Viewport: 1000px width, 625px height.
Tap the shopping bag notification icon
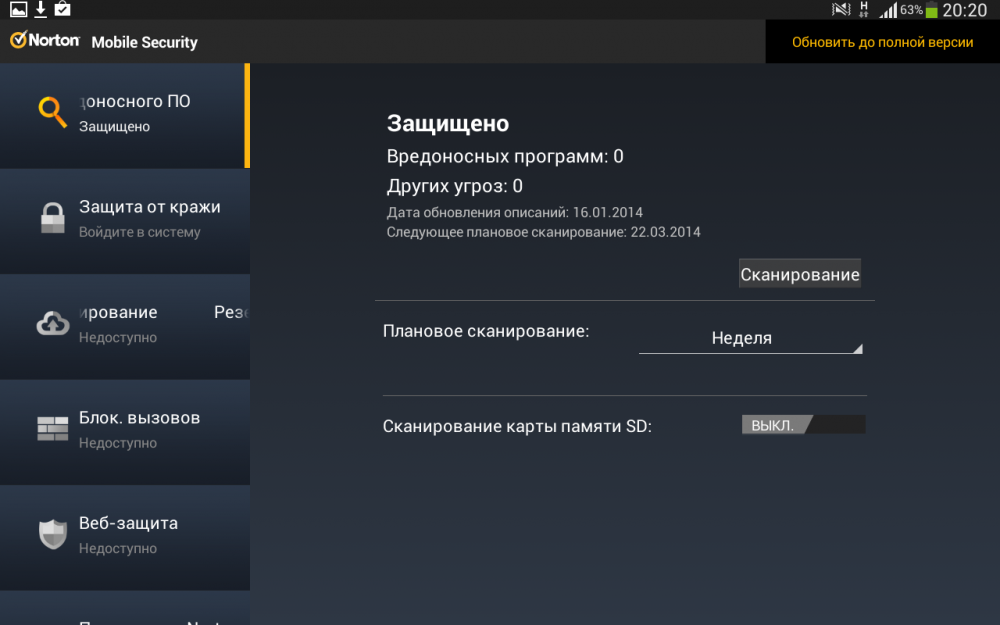point(62,9)
